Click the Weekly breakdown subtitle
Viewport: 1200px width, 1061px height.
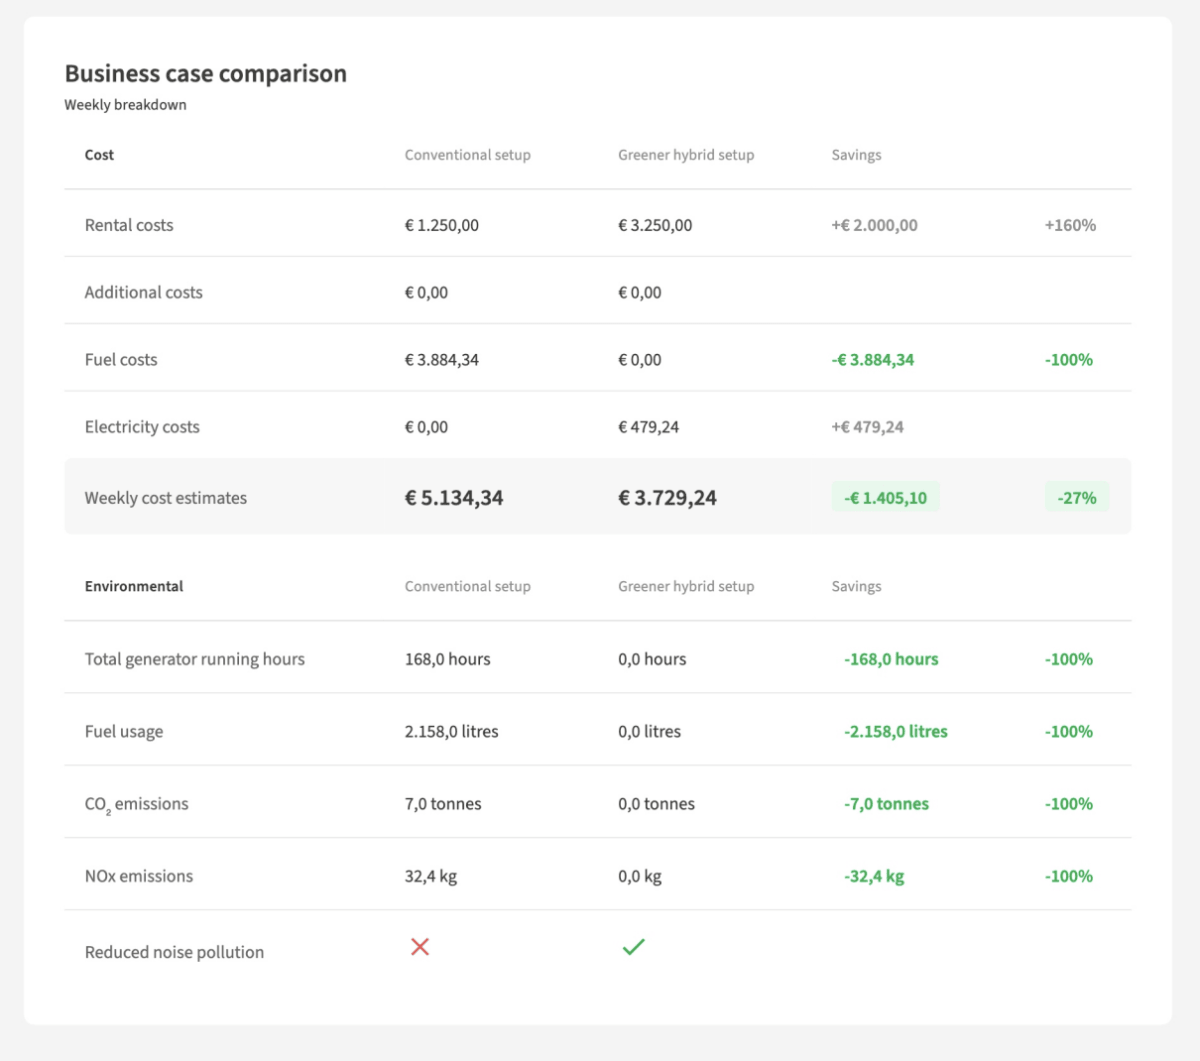click(125, 105)
